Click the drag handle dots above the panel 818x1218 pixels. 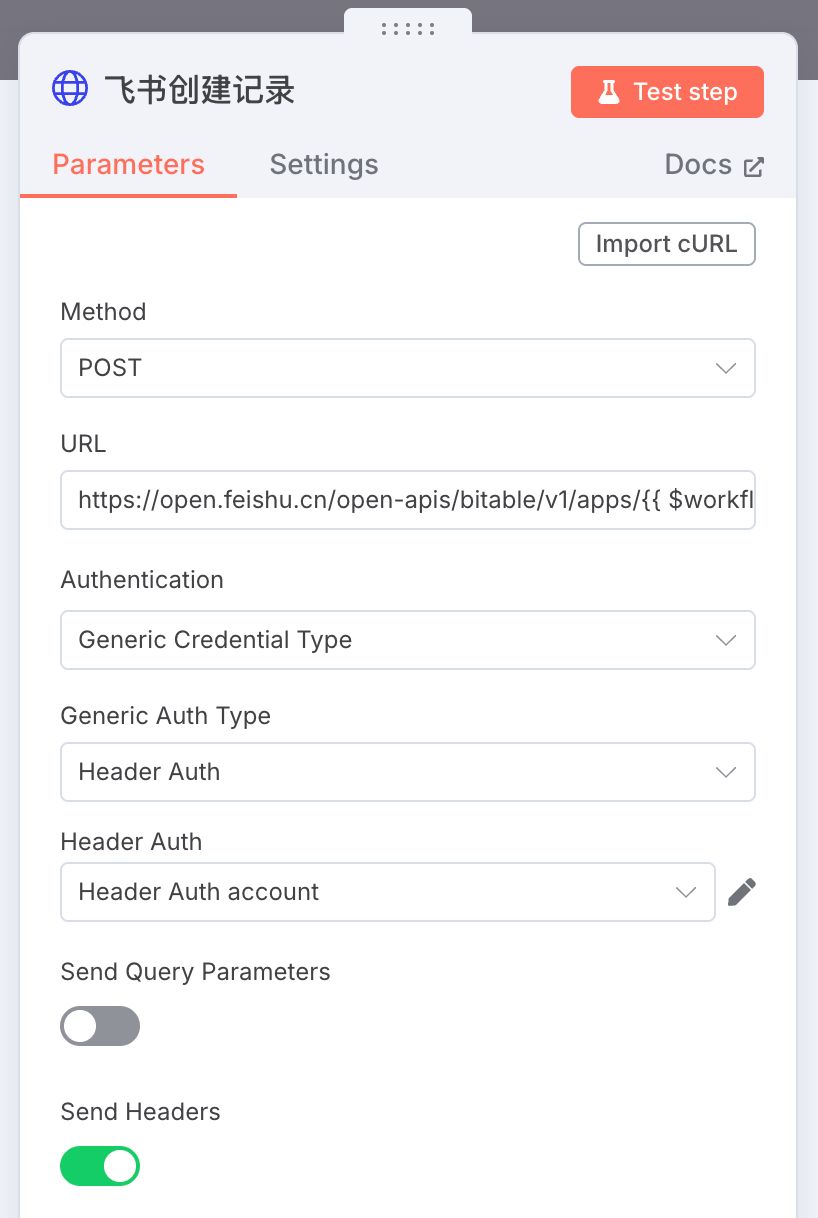coord(408,30)
